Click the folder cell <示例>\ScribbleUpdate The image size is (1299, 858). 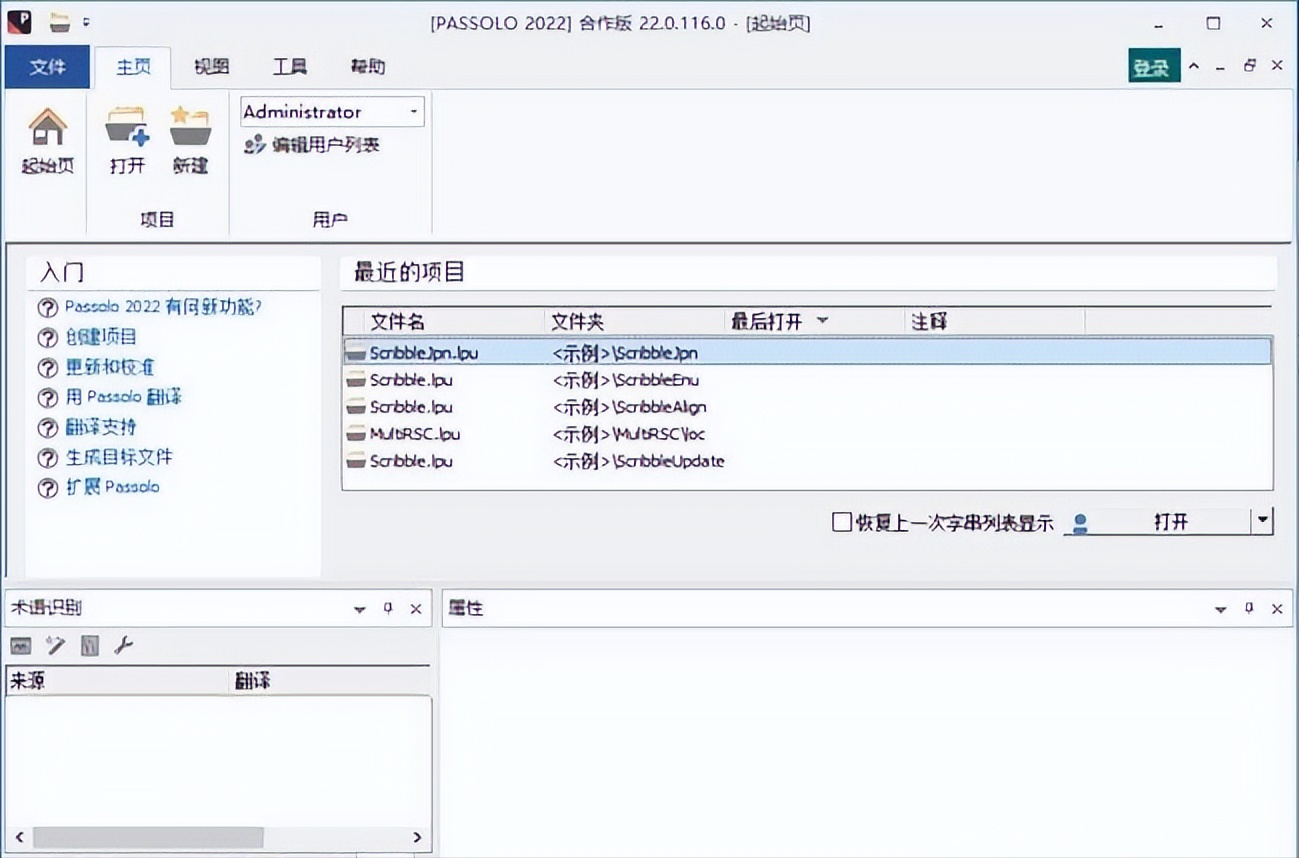(638, 461)
